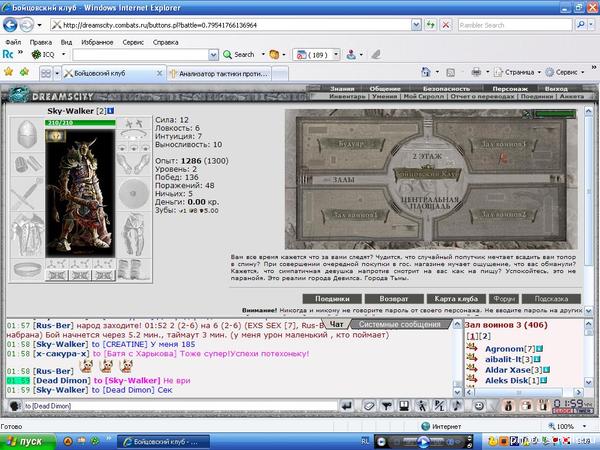Viewport: 600px width, 450px height.
Task: Click the green 210/210 health bar
Action: 80,122
